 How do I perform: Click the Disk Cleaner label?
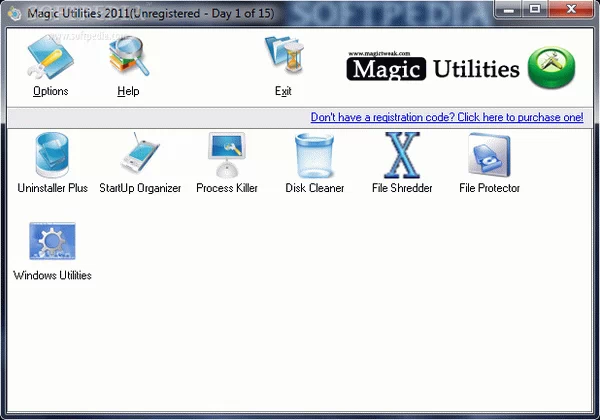315,188
